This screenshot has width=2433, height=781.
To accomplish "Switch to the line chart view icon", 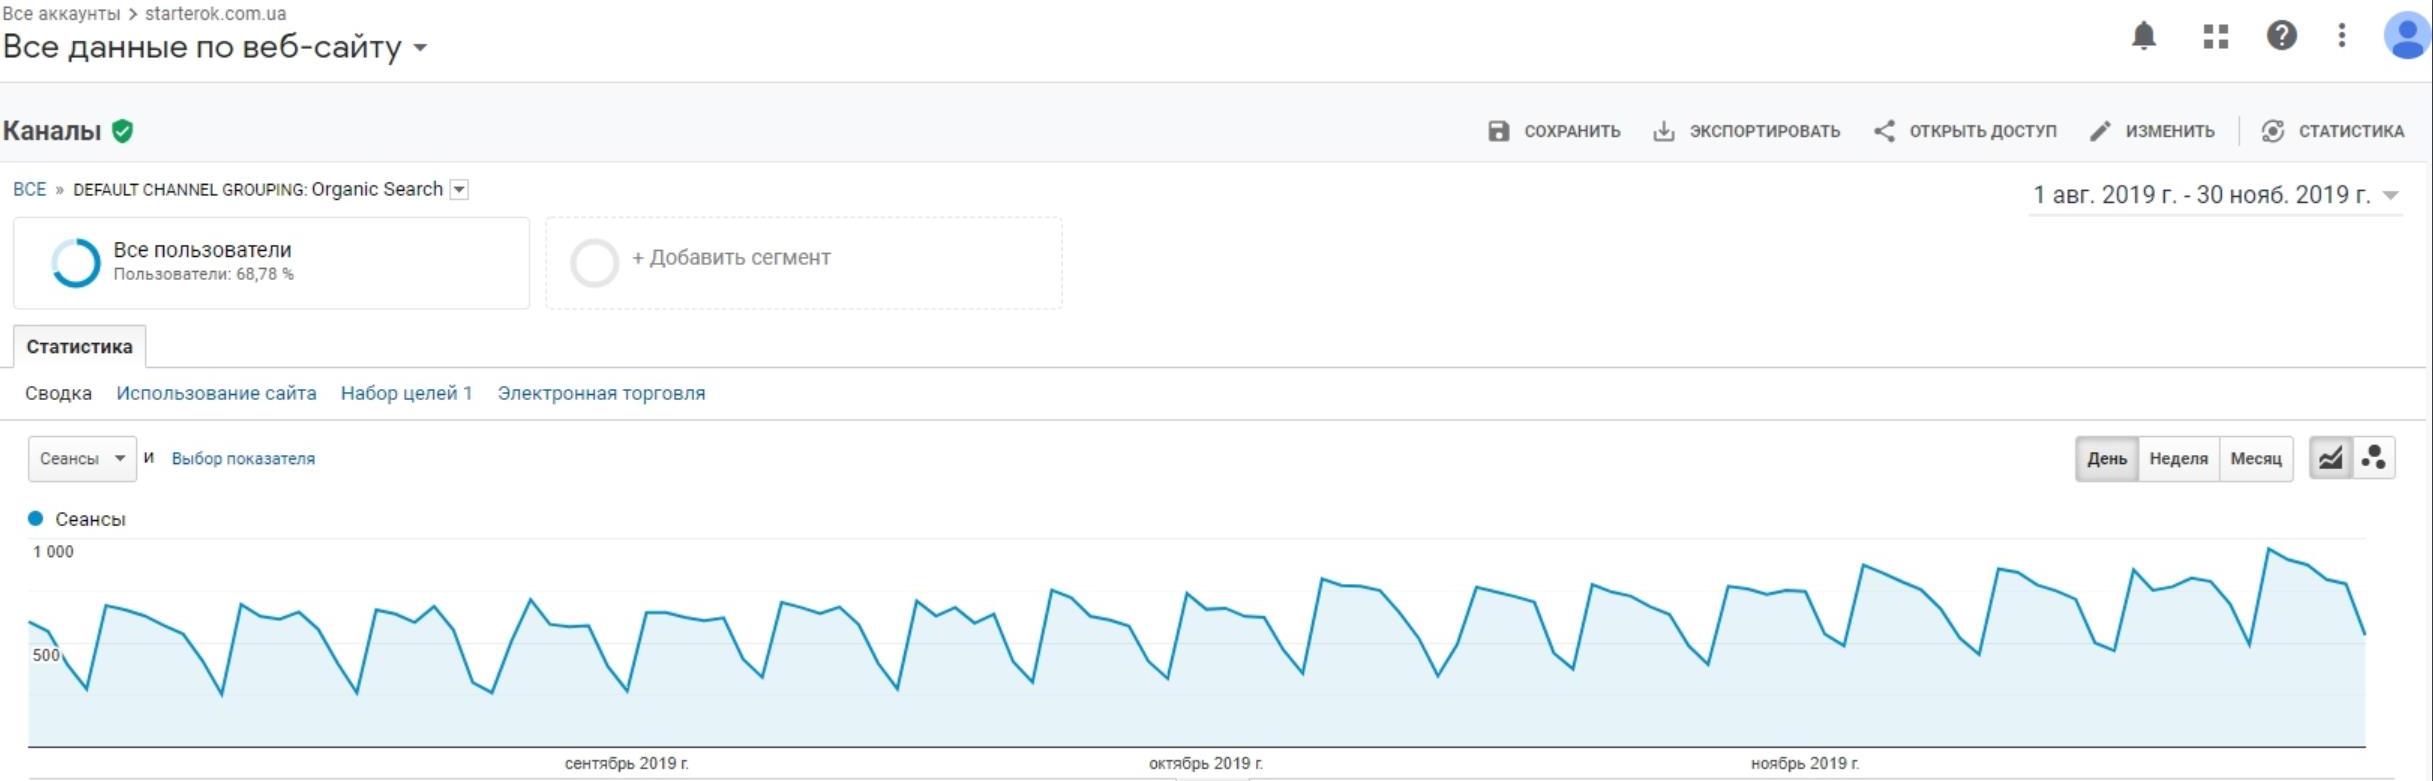I will pyautogui.click(x=2330, y=459).
